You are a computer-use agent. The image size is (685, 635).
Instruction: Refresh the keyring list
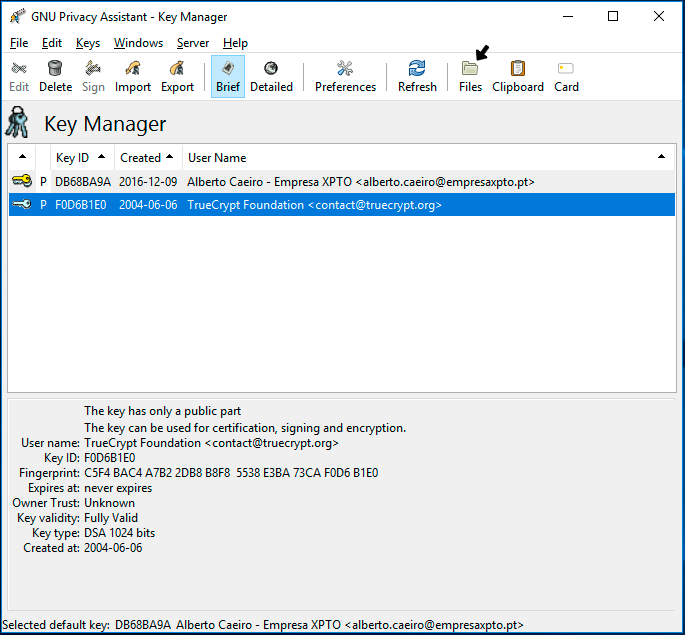click(417, 76)
